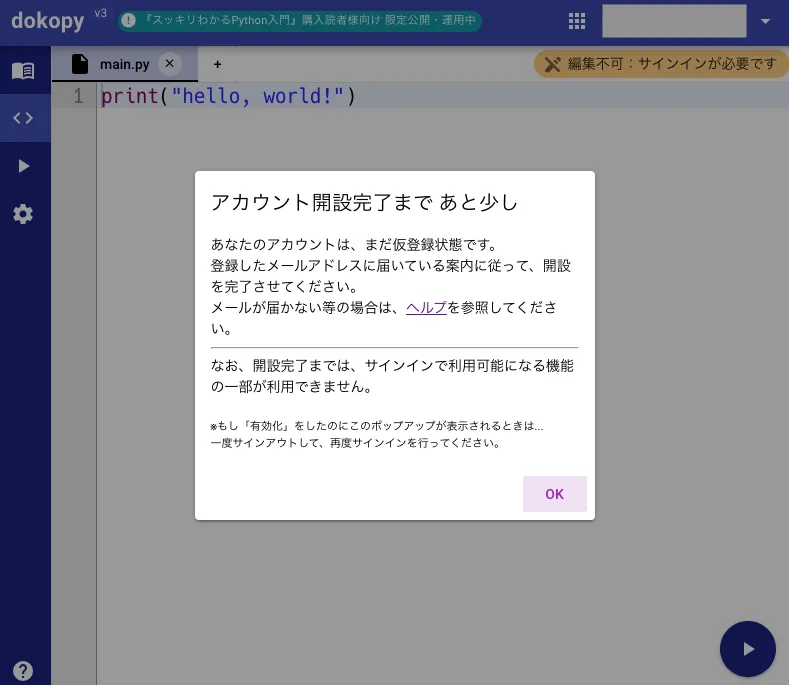Close the main.py tab
This screenshot has height=685, width=789.
coord(170,64)
